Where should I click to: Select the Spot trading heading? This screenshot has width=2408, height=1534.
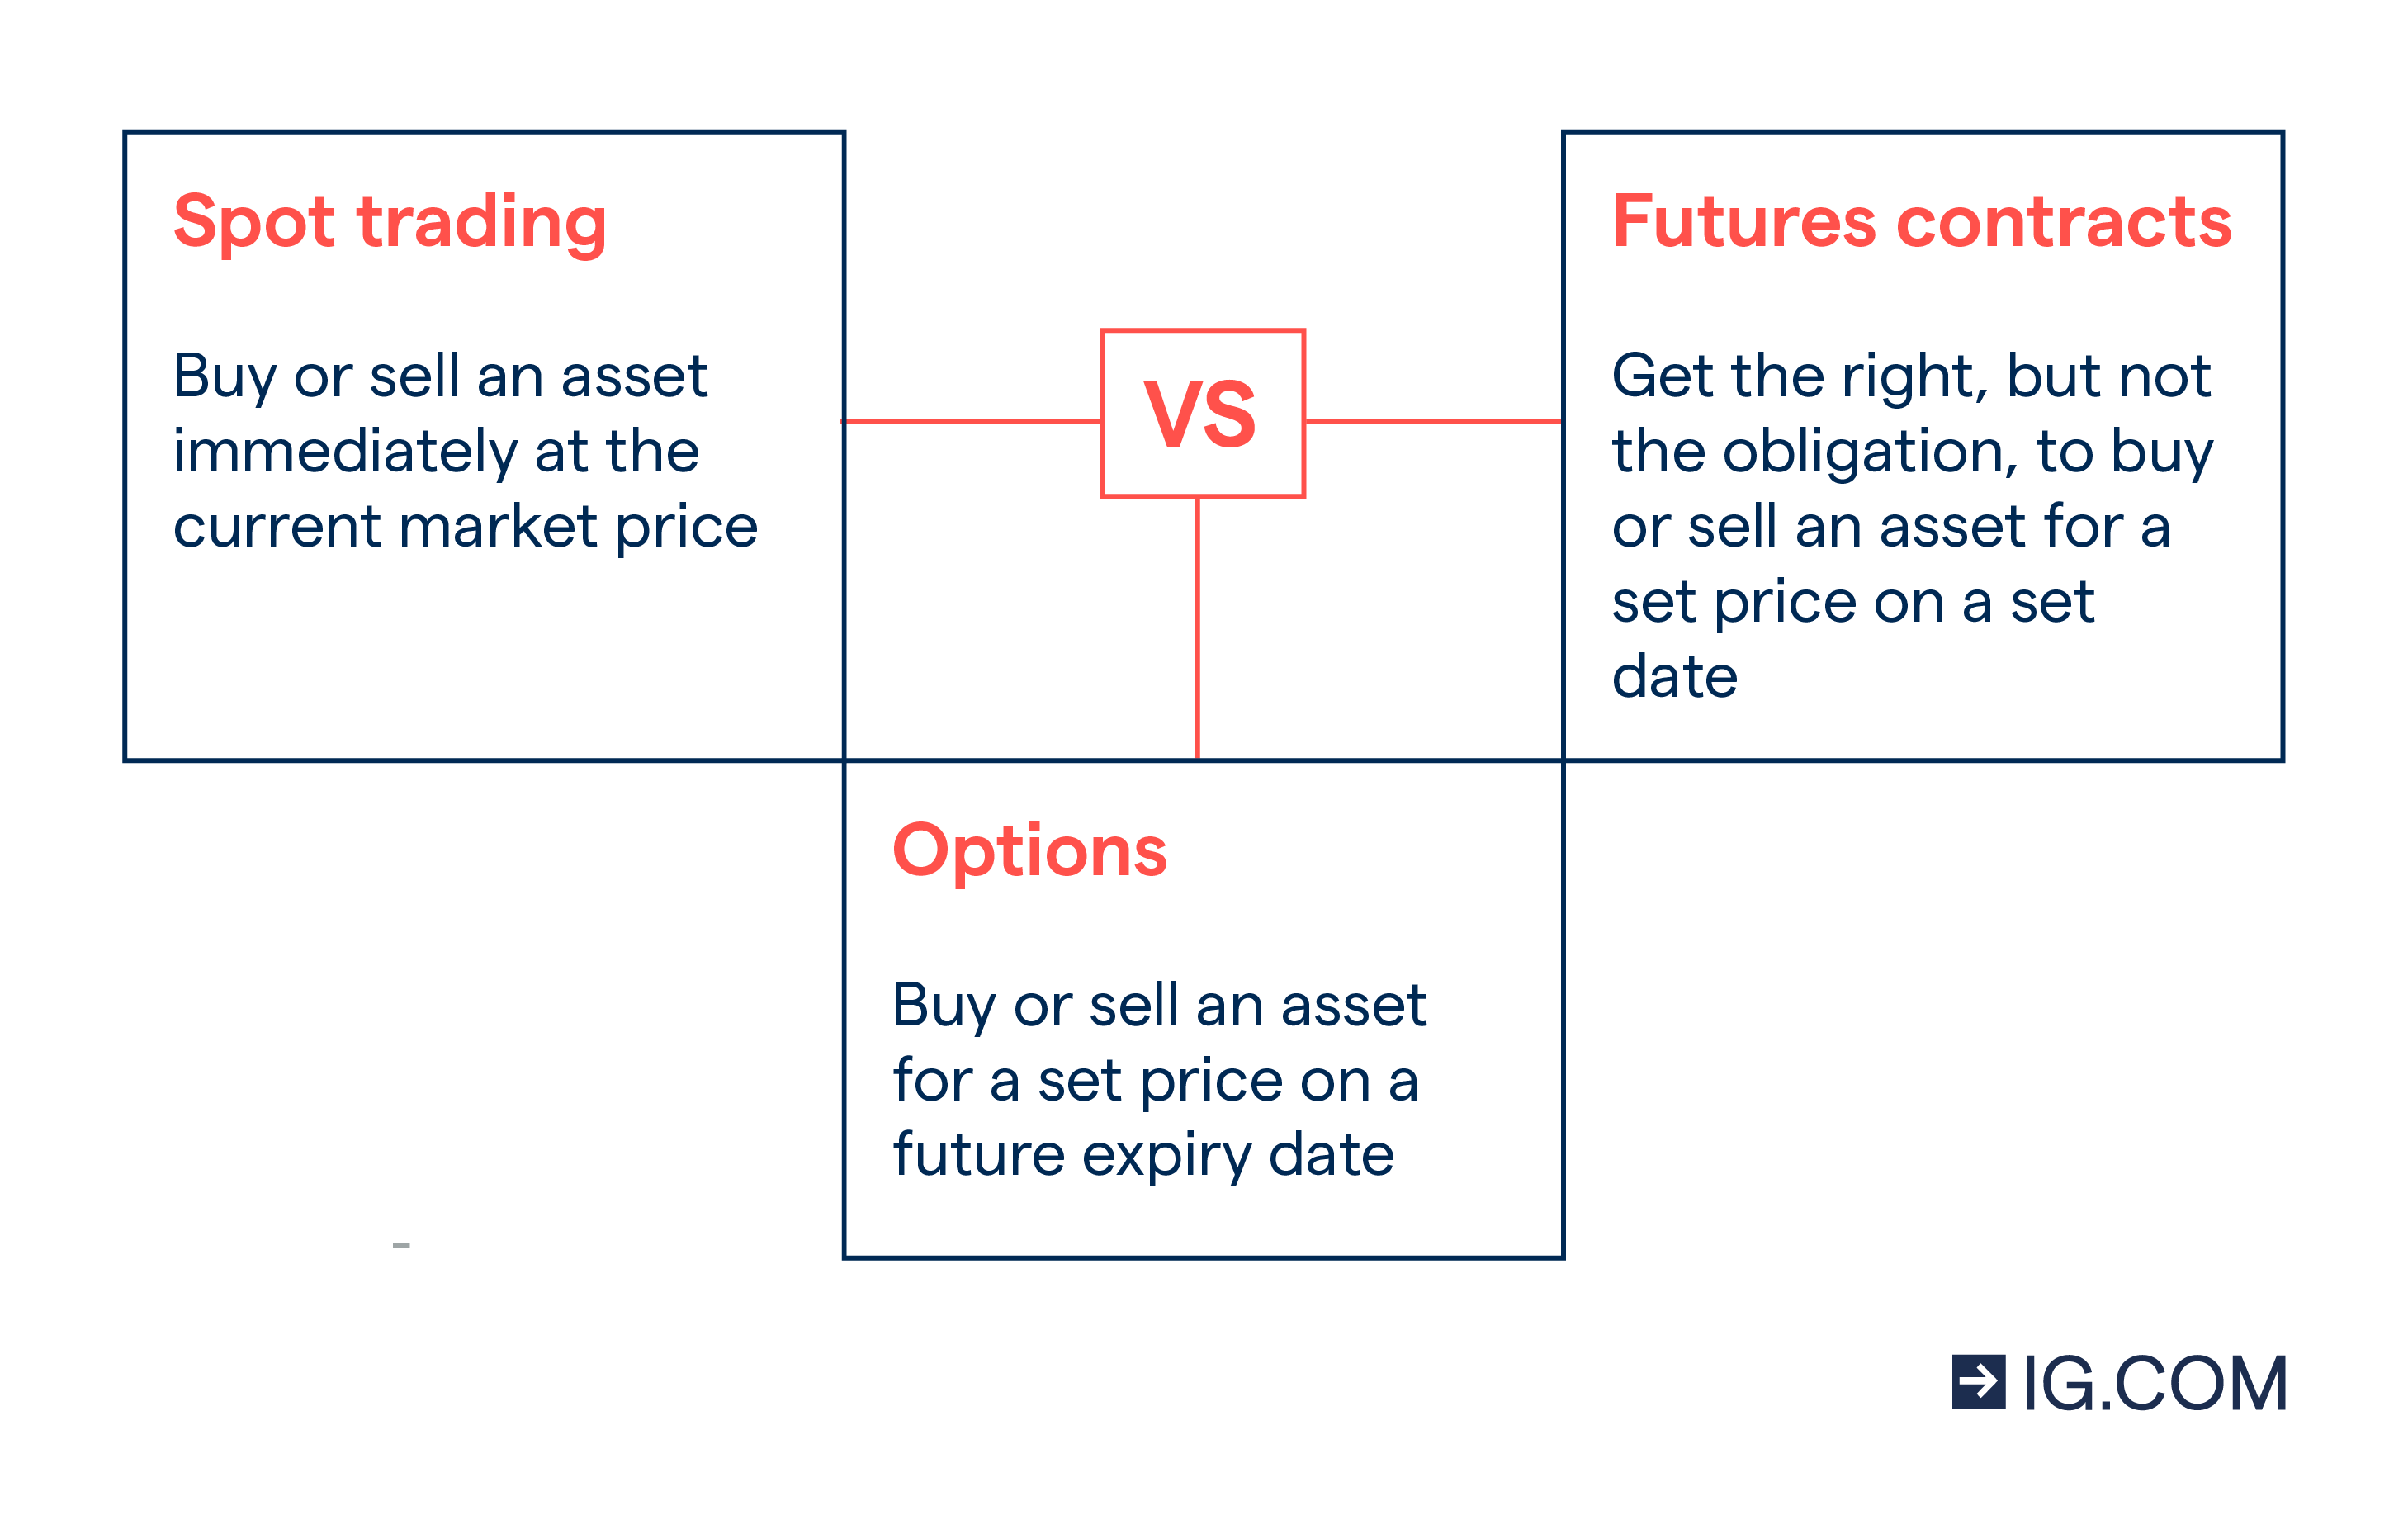(390, 222)
